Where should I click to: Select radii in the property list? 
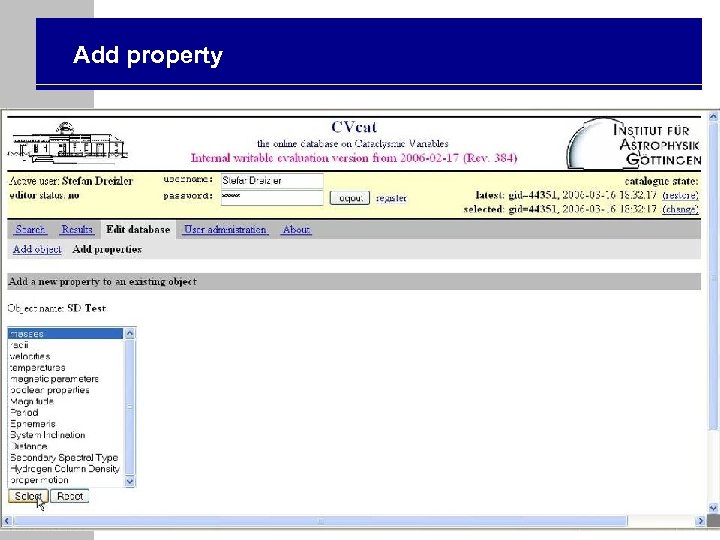(66, 345)
